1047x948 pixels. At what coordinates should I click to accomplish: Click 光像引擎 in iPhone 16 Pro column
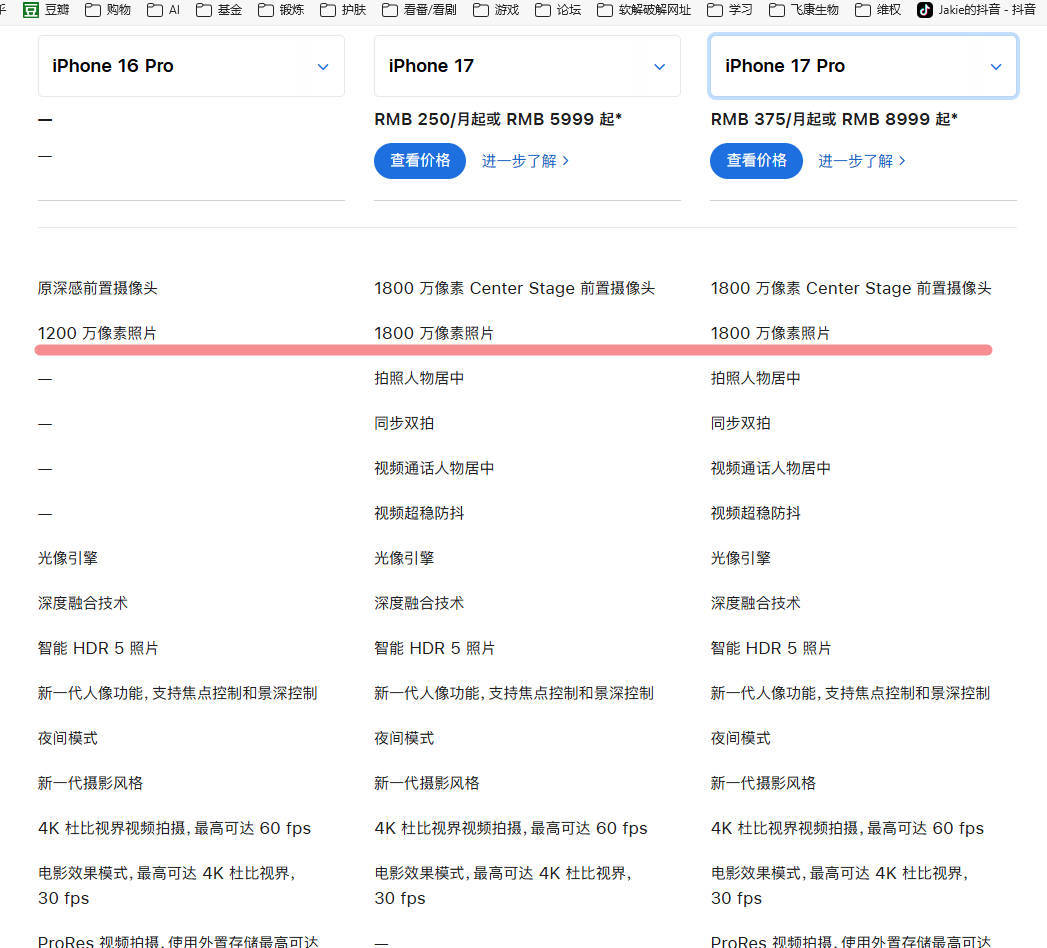coord(68,558)
